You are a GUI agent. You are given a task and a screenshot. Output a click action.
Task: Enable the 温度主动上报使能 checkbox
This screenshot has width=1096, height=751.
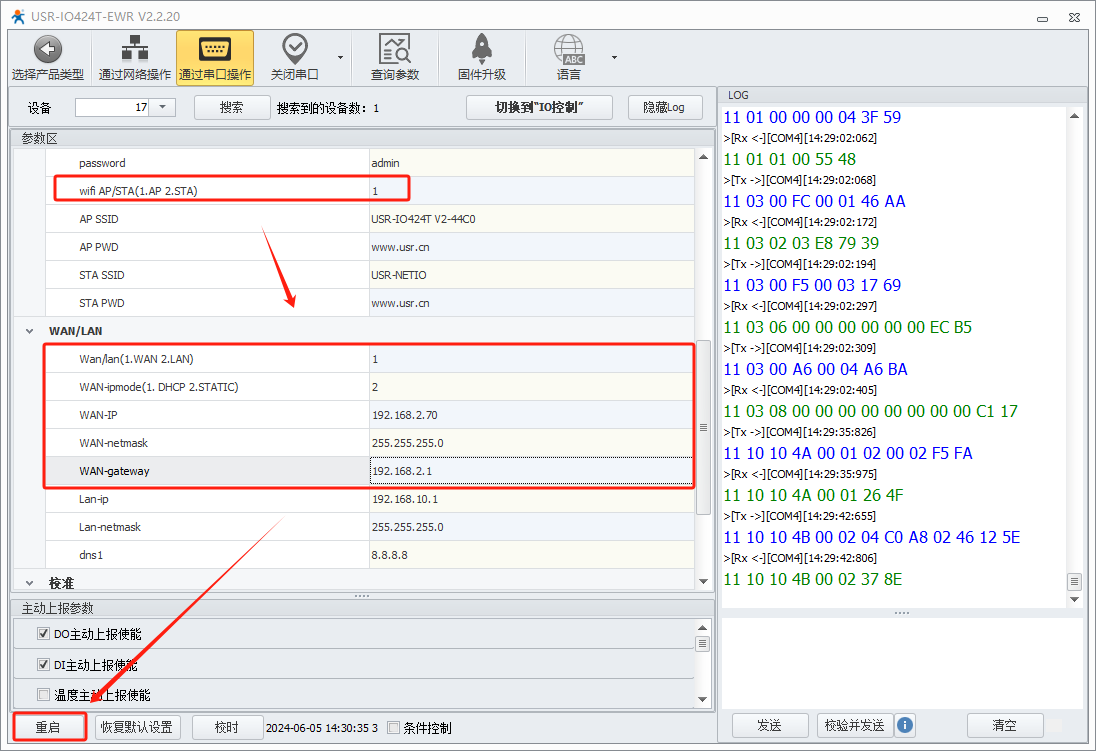coord(43,694)
